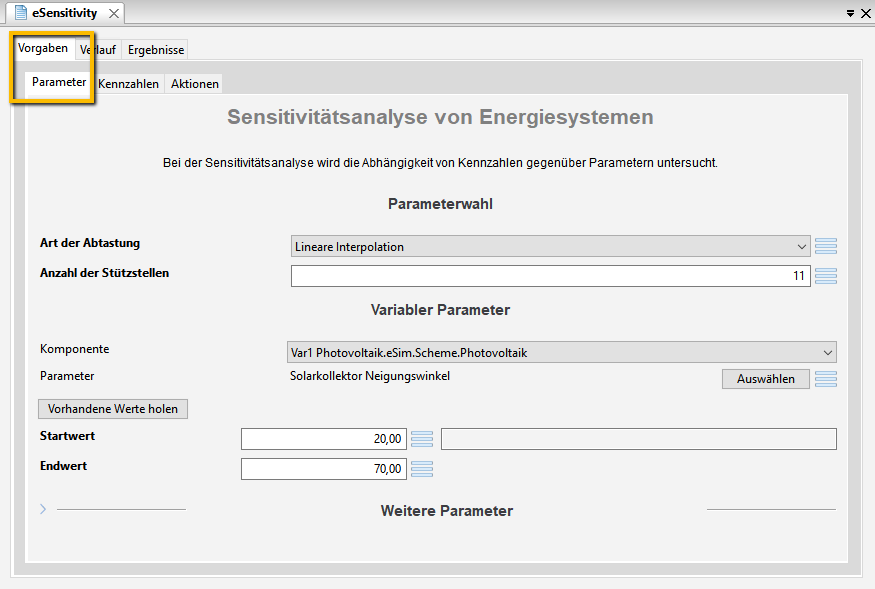
Task: Click list icon beside Anzahl der Stützstellen
Action: pos(825,276)
